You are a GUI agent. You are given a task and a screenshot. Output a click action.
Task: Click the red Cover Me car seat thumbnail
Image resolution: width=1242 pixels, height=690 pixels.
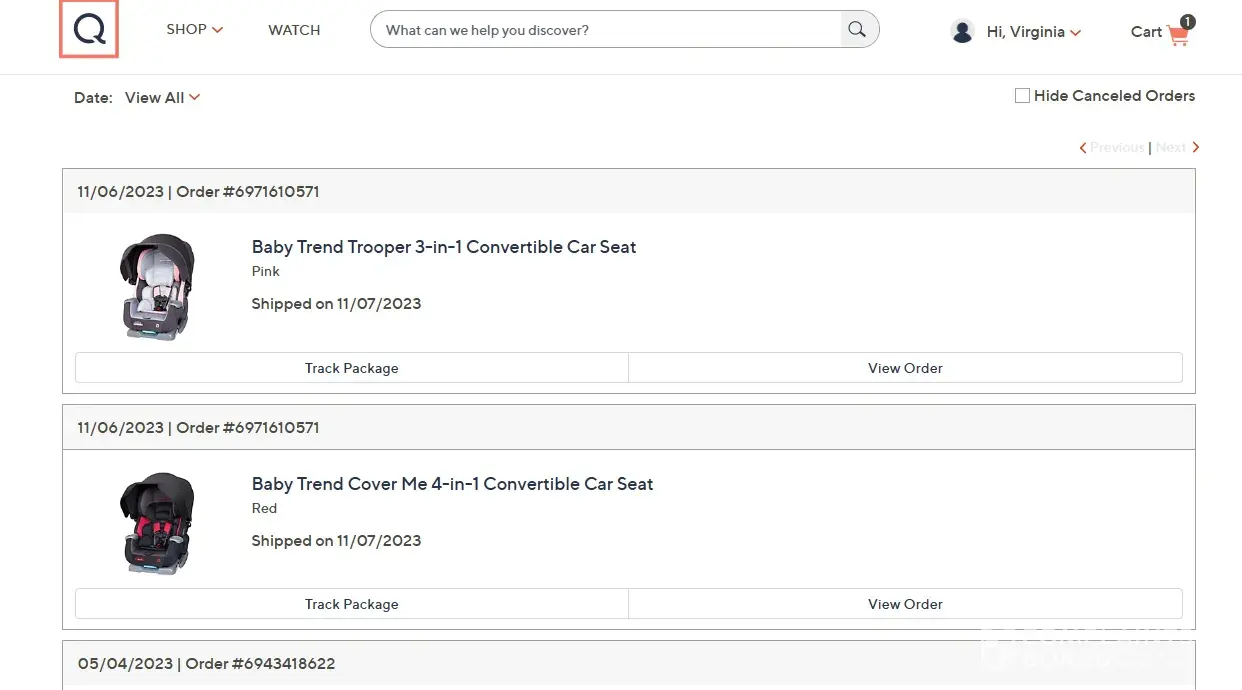coord(157,523)
